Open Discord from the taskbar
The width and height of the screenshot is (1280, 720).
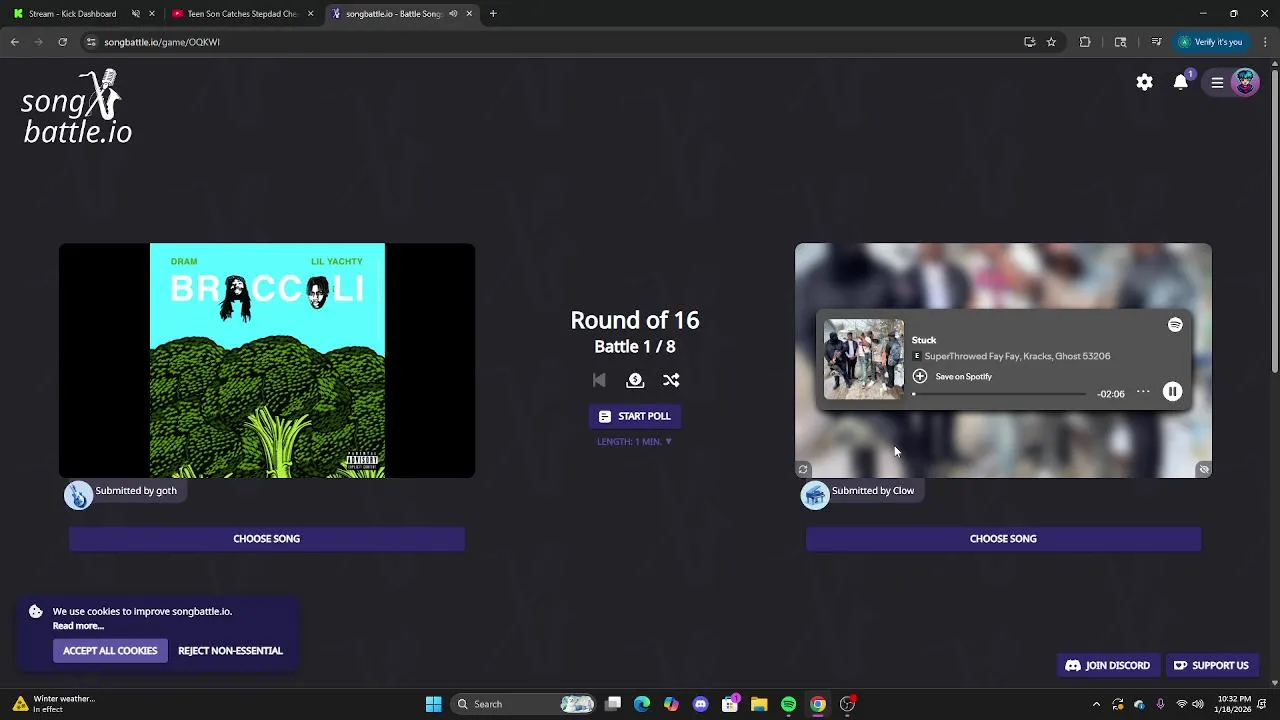coord(700,704)
